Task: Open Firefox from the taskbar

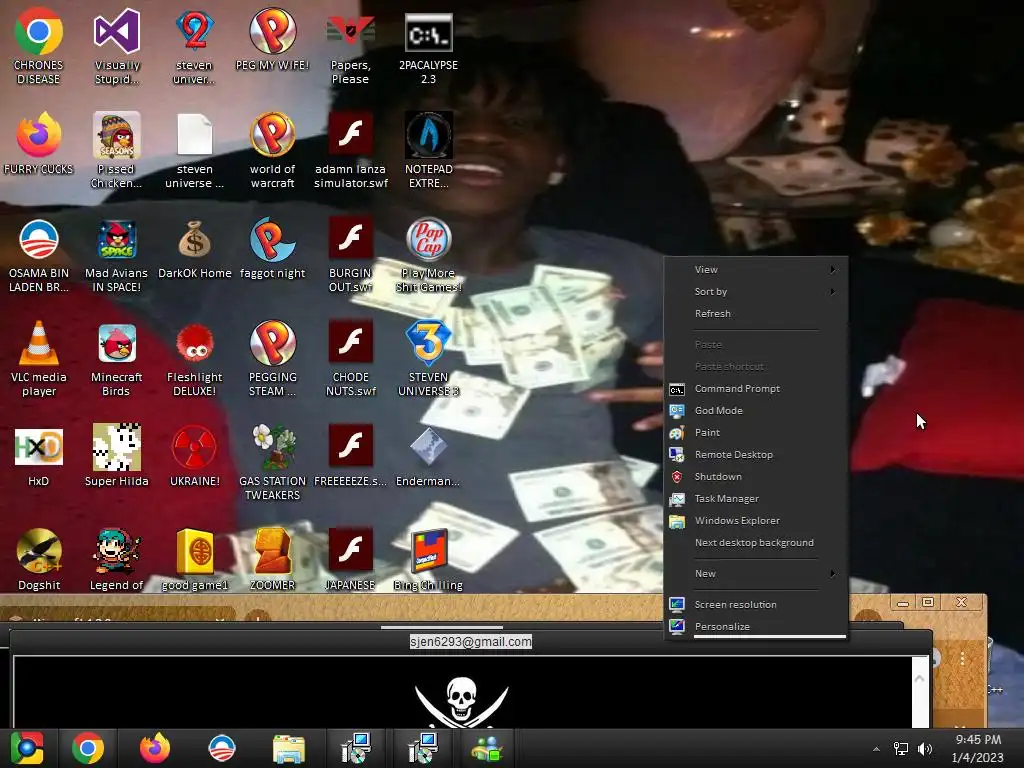Action: pos(155,748)
